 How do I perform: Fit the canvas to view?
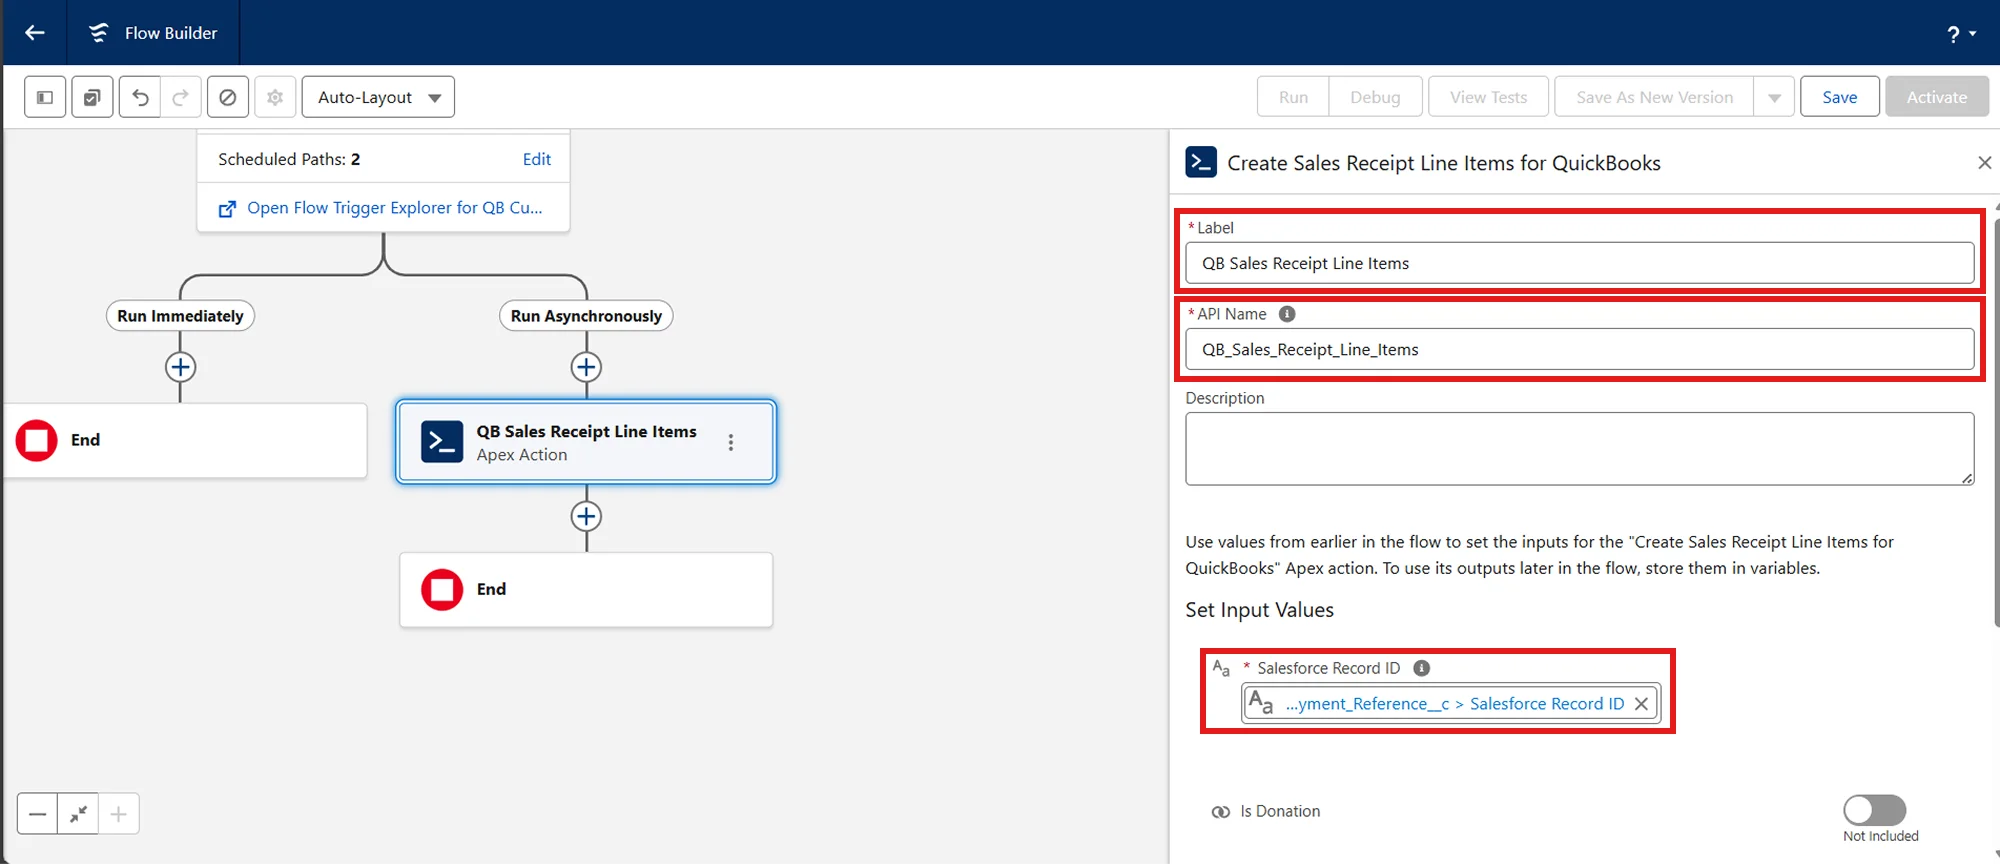78,814
